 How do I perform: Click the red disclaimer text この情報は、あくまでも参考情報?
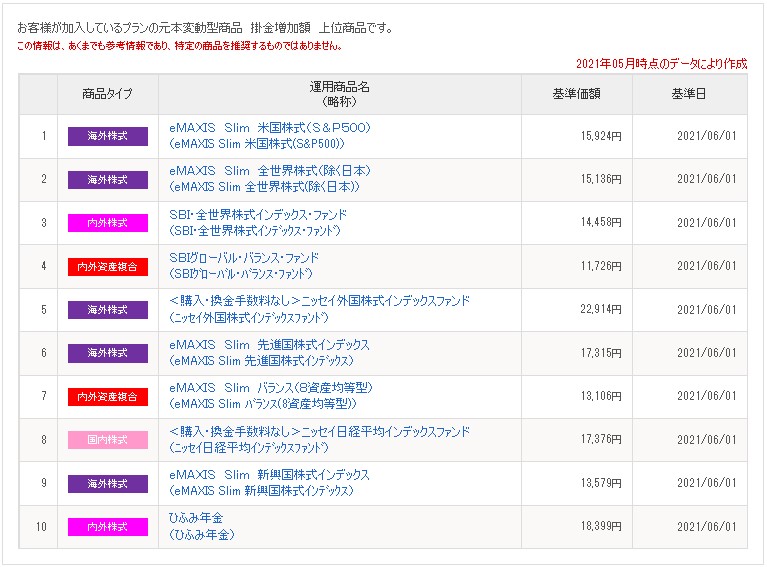(179, 46)
